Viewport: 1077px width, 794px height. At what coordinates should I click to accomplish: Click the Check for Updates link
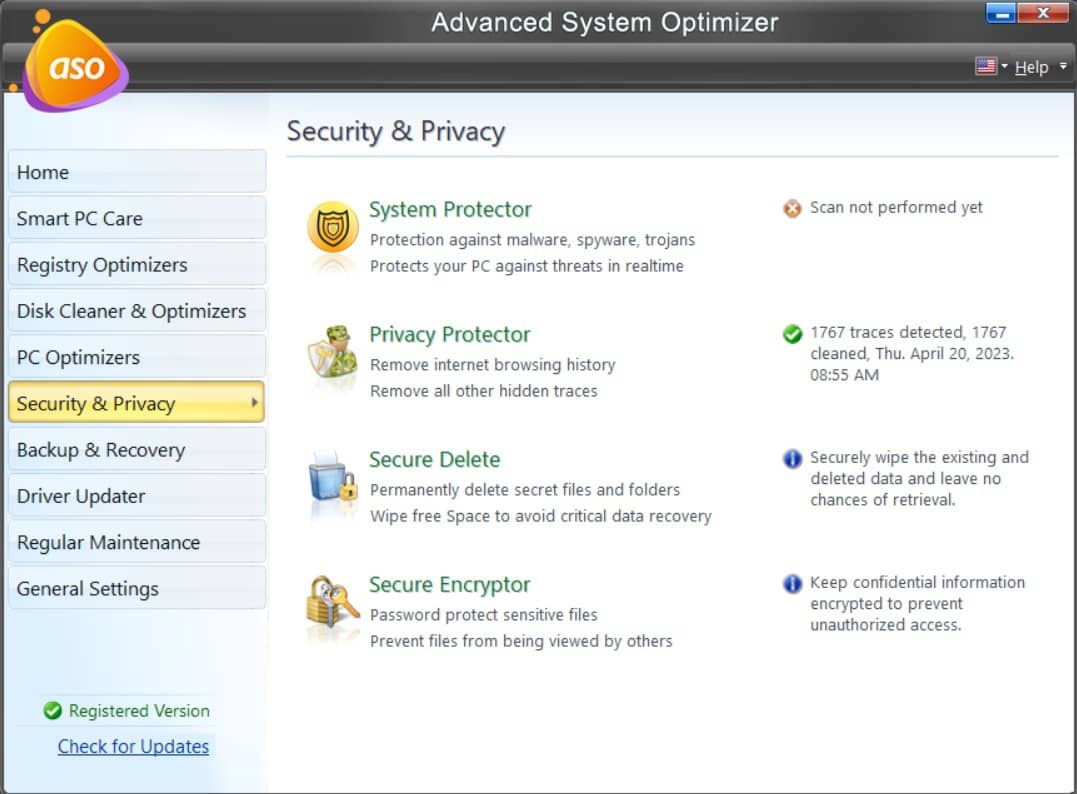[133, 746]
